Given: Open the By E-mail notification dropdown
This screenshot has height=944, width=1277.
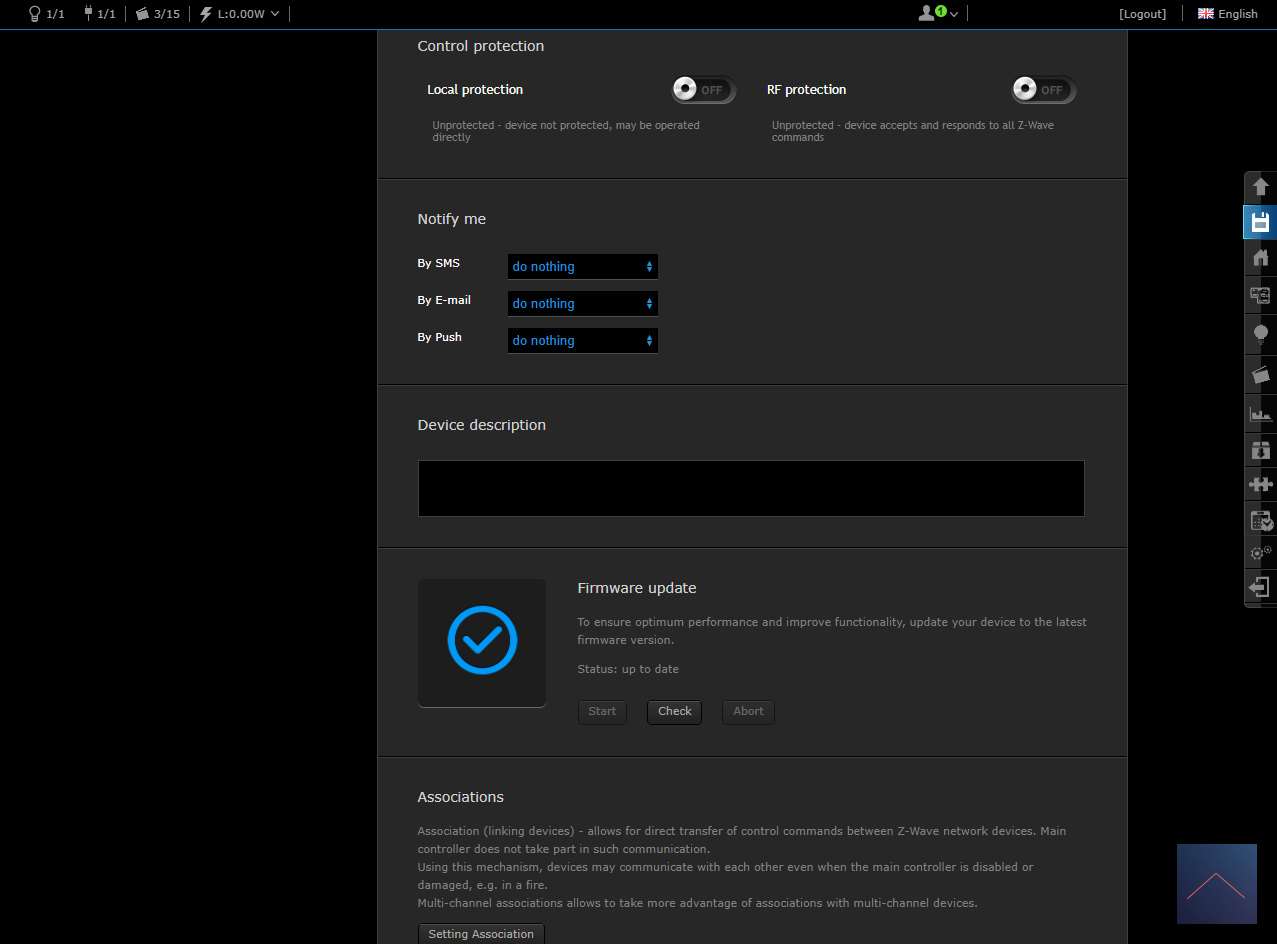Looking at the screenshot, I should [x=582, y=304].
